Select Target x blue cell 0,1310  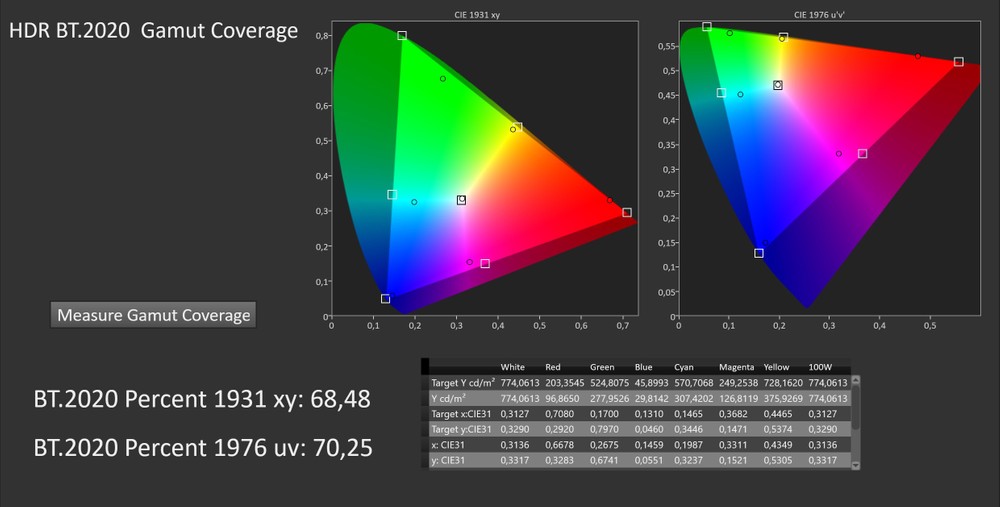[x=649, y=414]
